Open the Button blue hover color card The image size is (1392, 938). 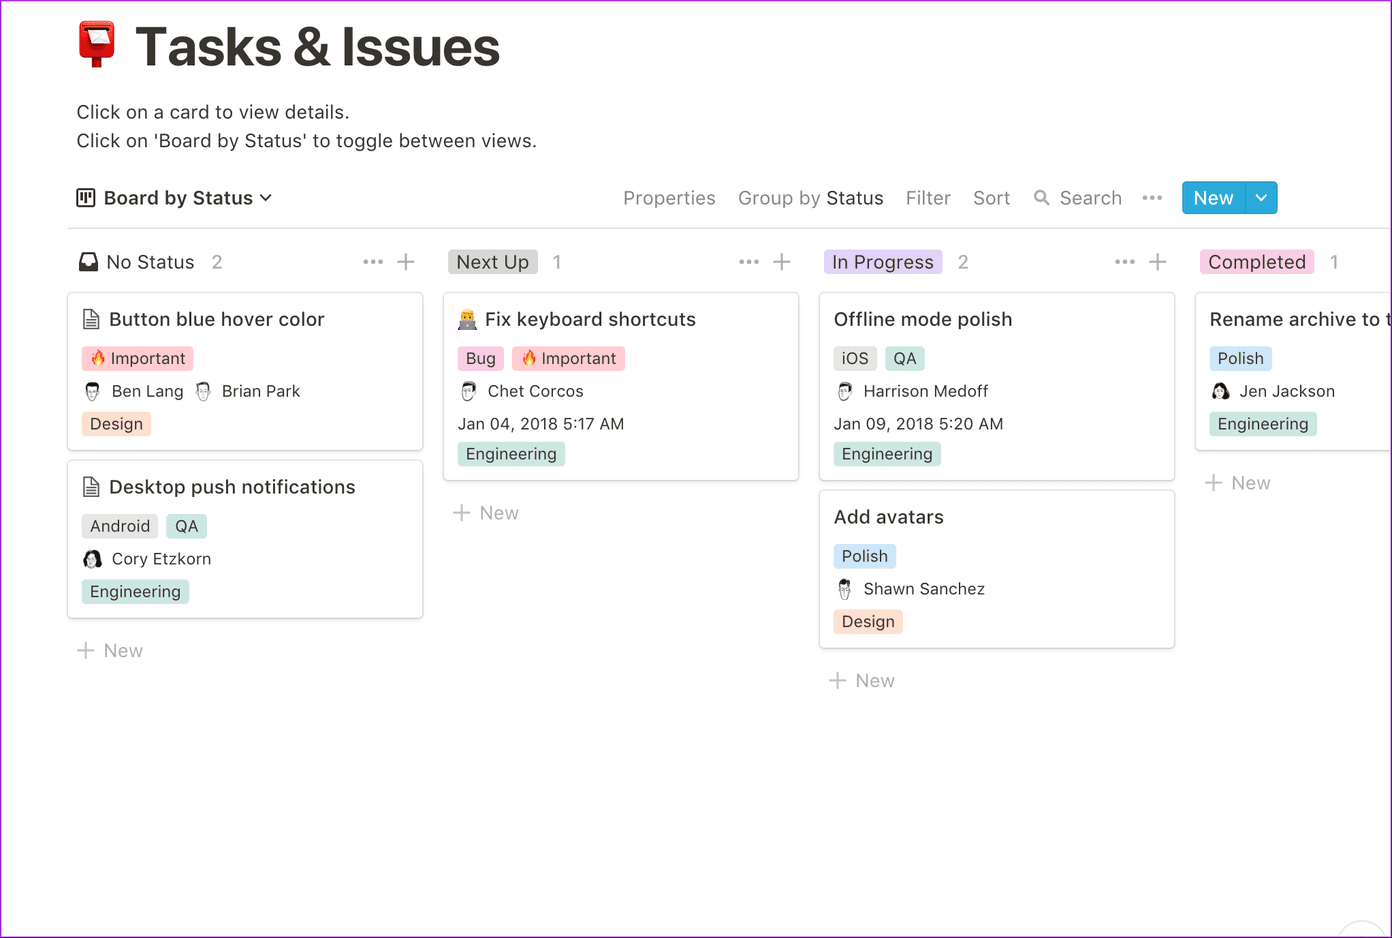point(245,371)
